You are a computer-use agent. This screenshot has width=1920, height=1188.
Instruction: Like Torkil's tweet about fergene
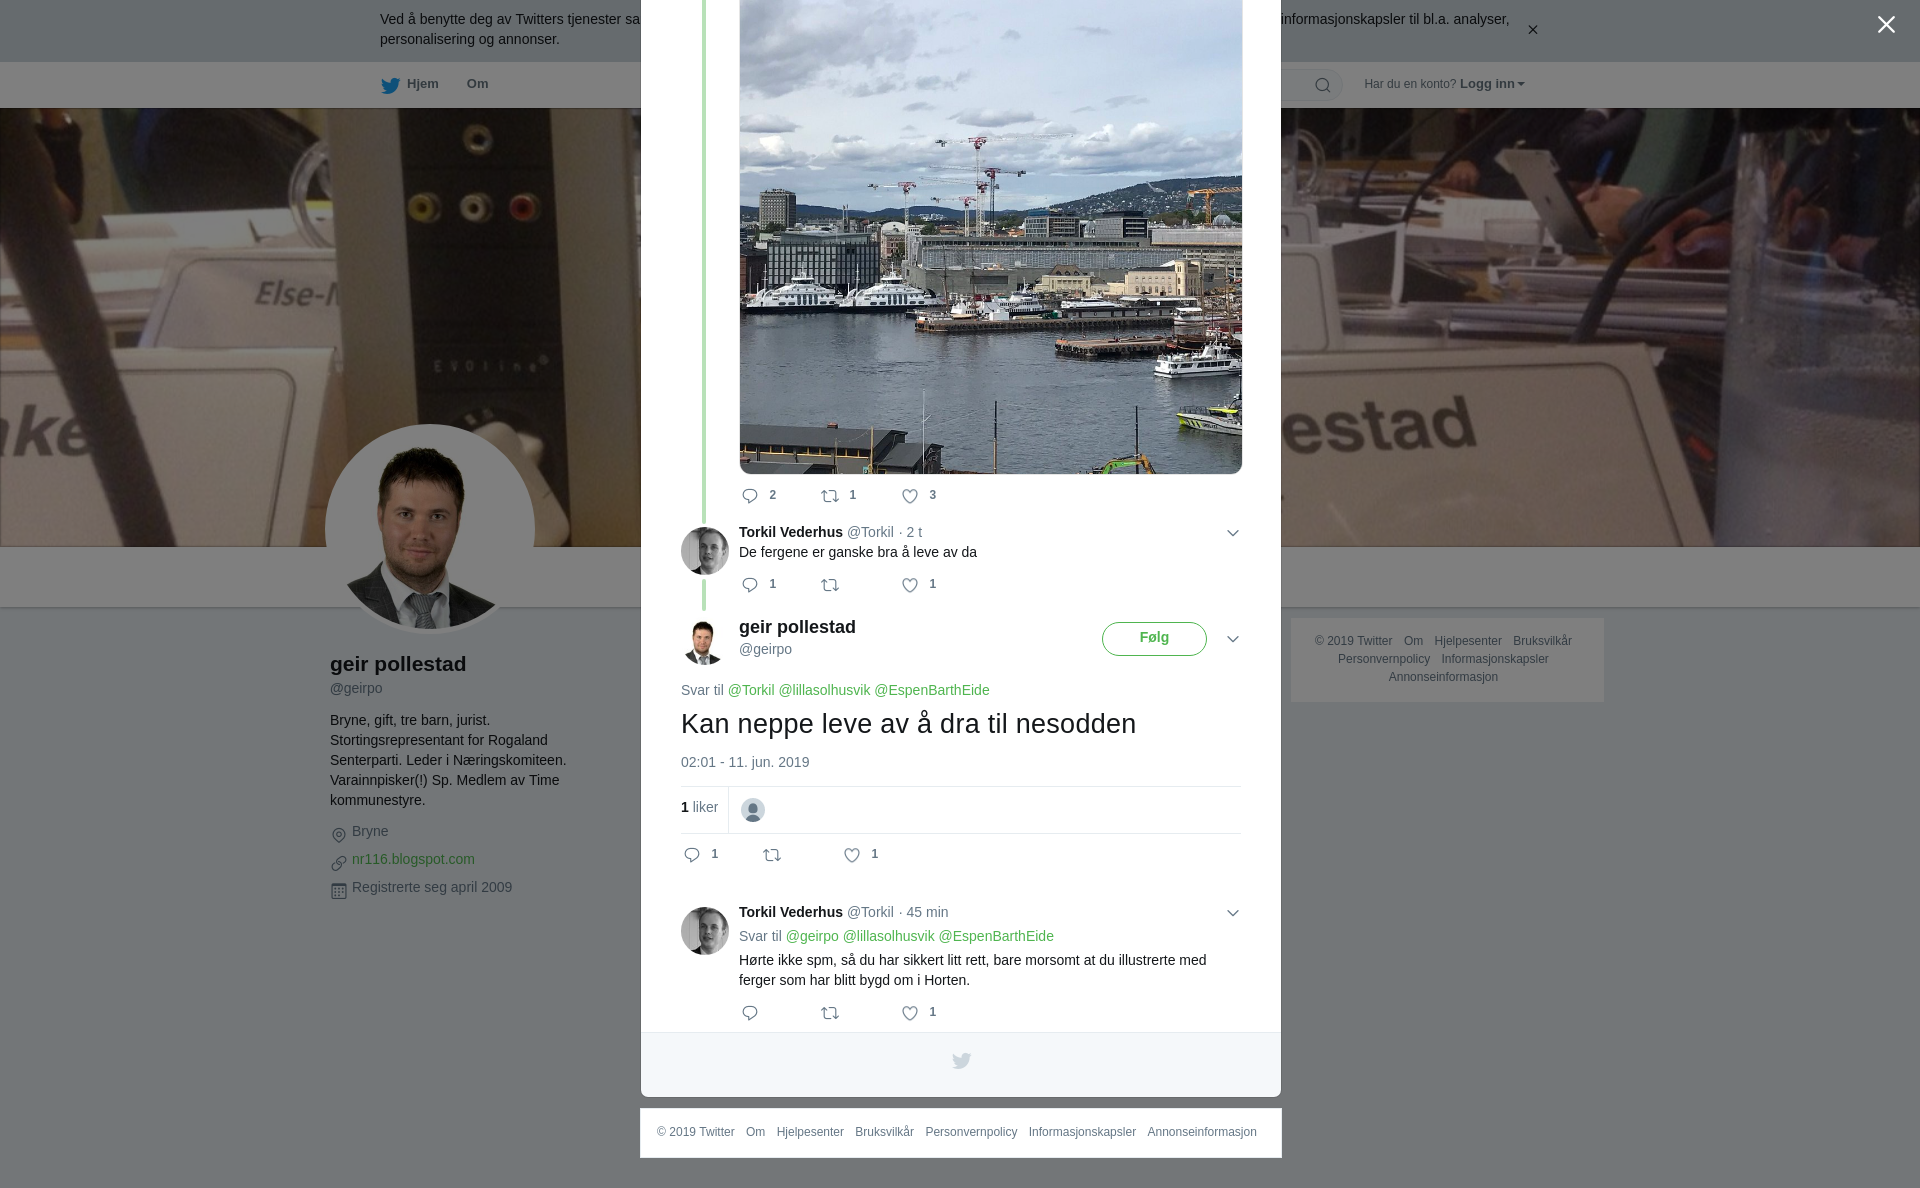pos(910,585)
